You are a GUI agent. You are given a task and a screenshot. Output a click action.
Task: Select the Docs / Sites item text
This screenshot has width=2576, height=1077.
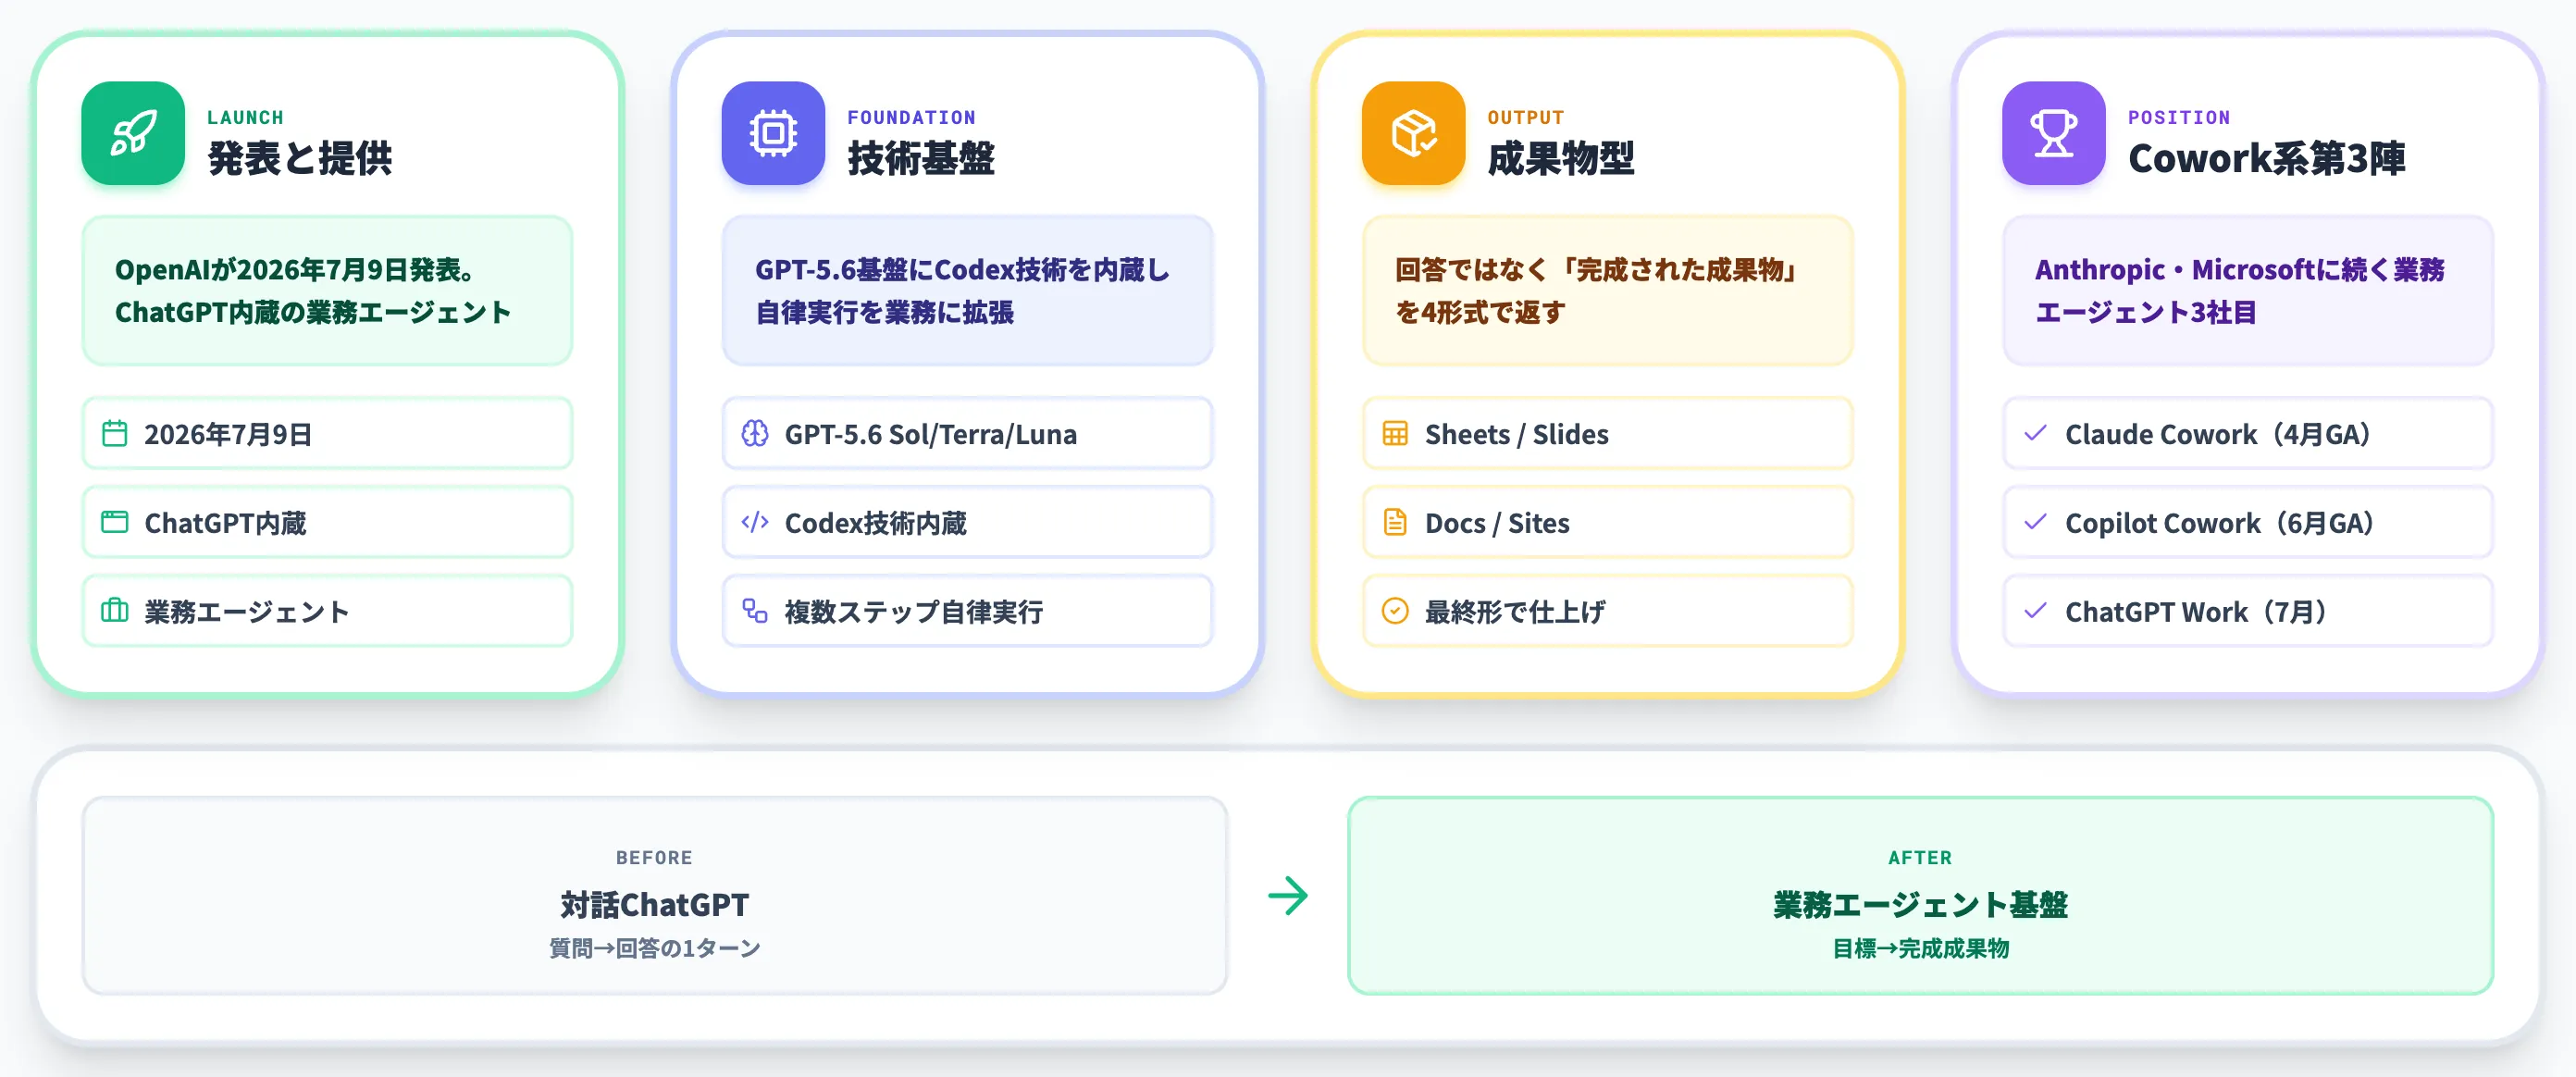(1497, 523)
